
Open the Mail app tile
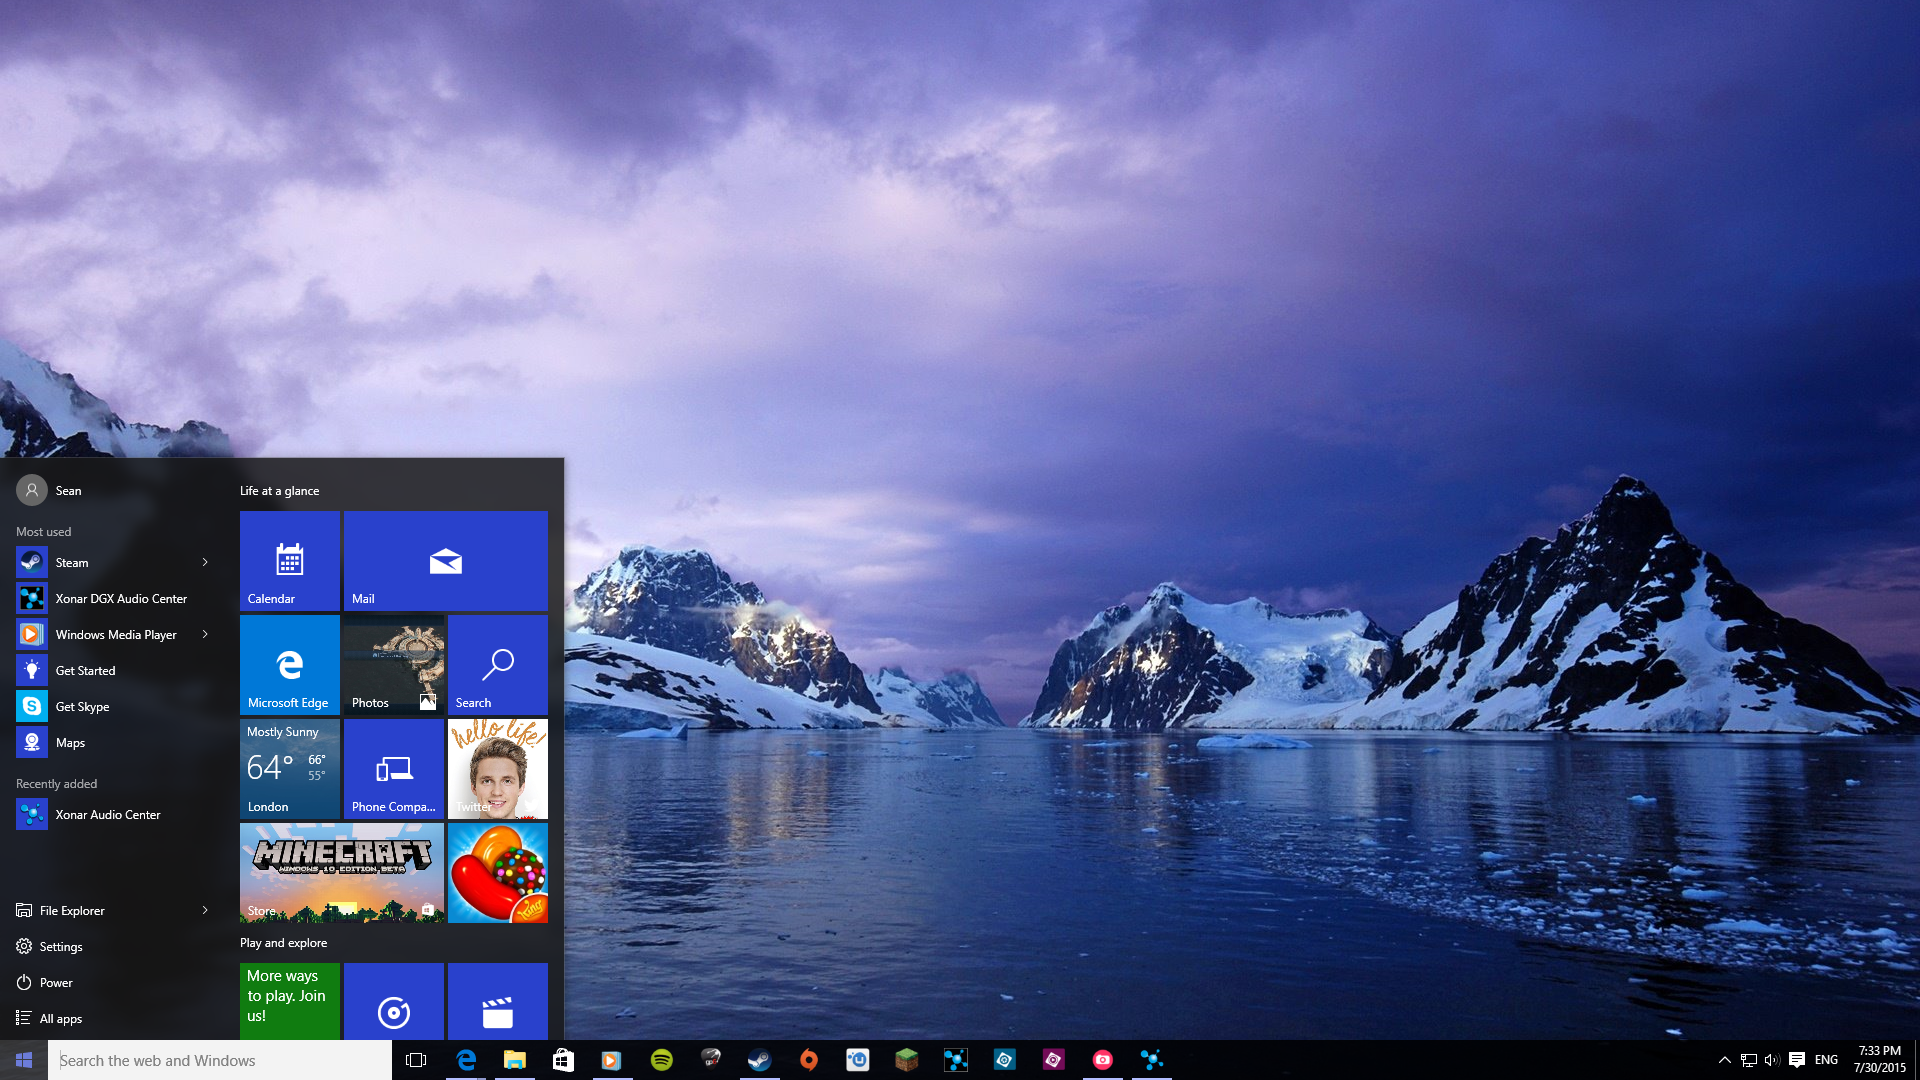coord(446,559)
